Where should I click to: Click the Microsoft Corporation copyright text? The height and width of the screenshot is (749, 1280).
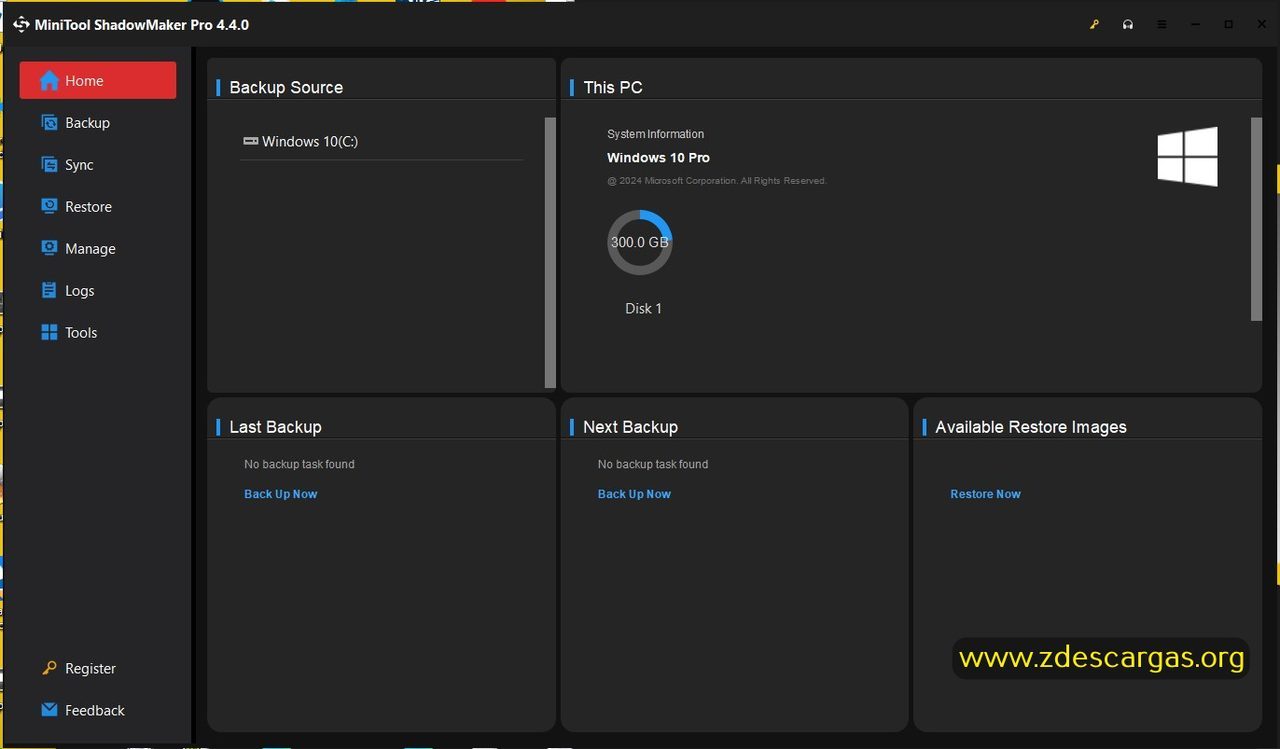717,181
